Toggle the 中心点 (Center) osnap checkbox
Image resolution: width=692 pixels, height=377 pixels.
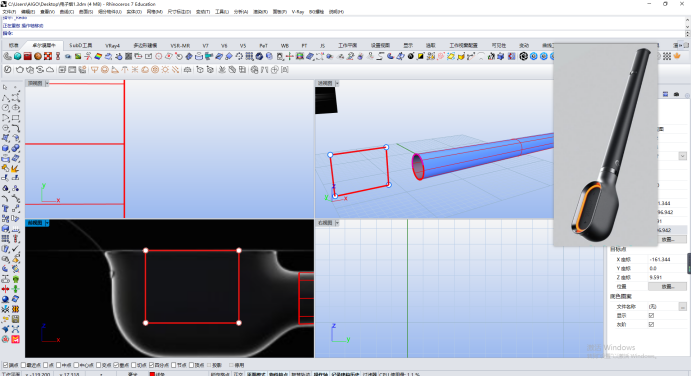click(76, 366)
